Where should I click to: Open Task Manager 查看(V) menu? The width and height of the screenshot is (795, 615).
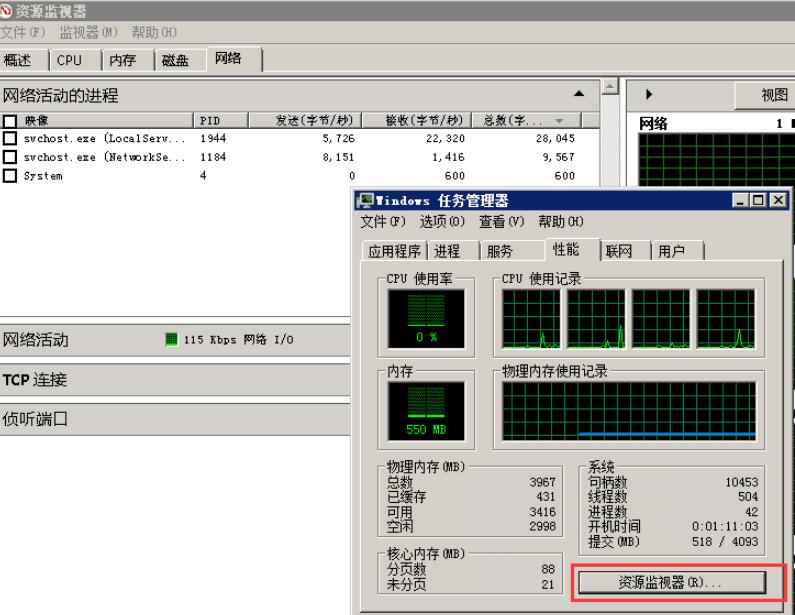501,222
